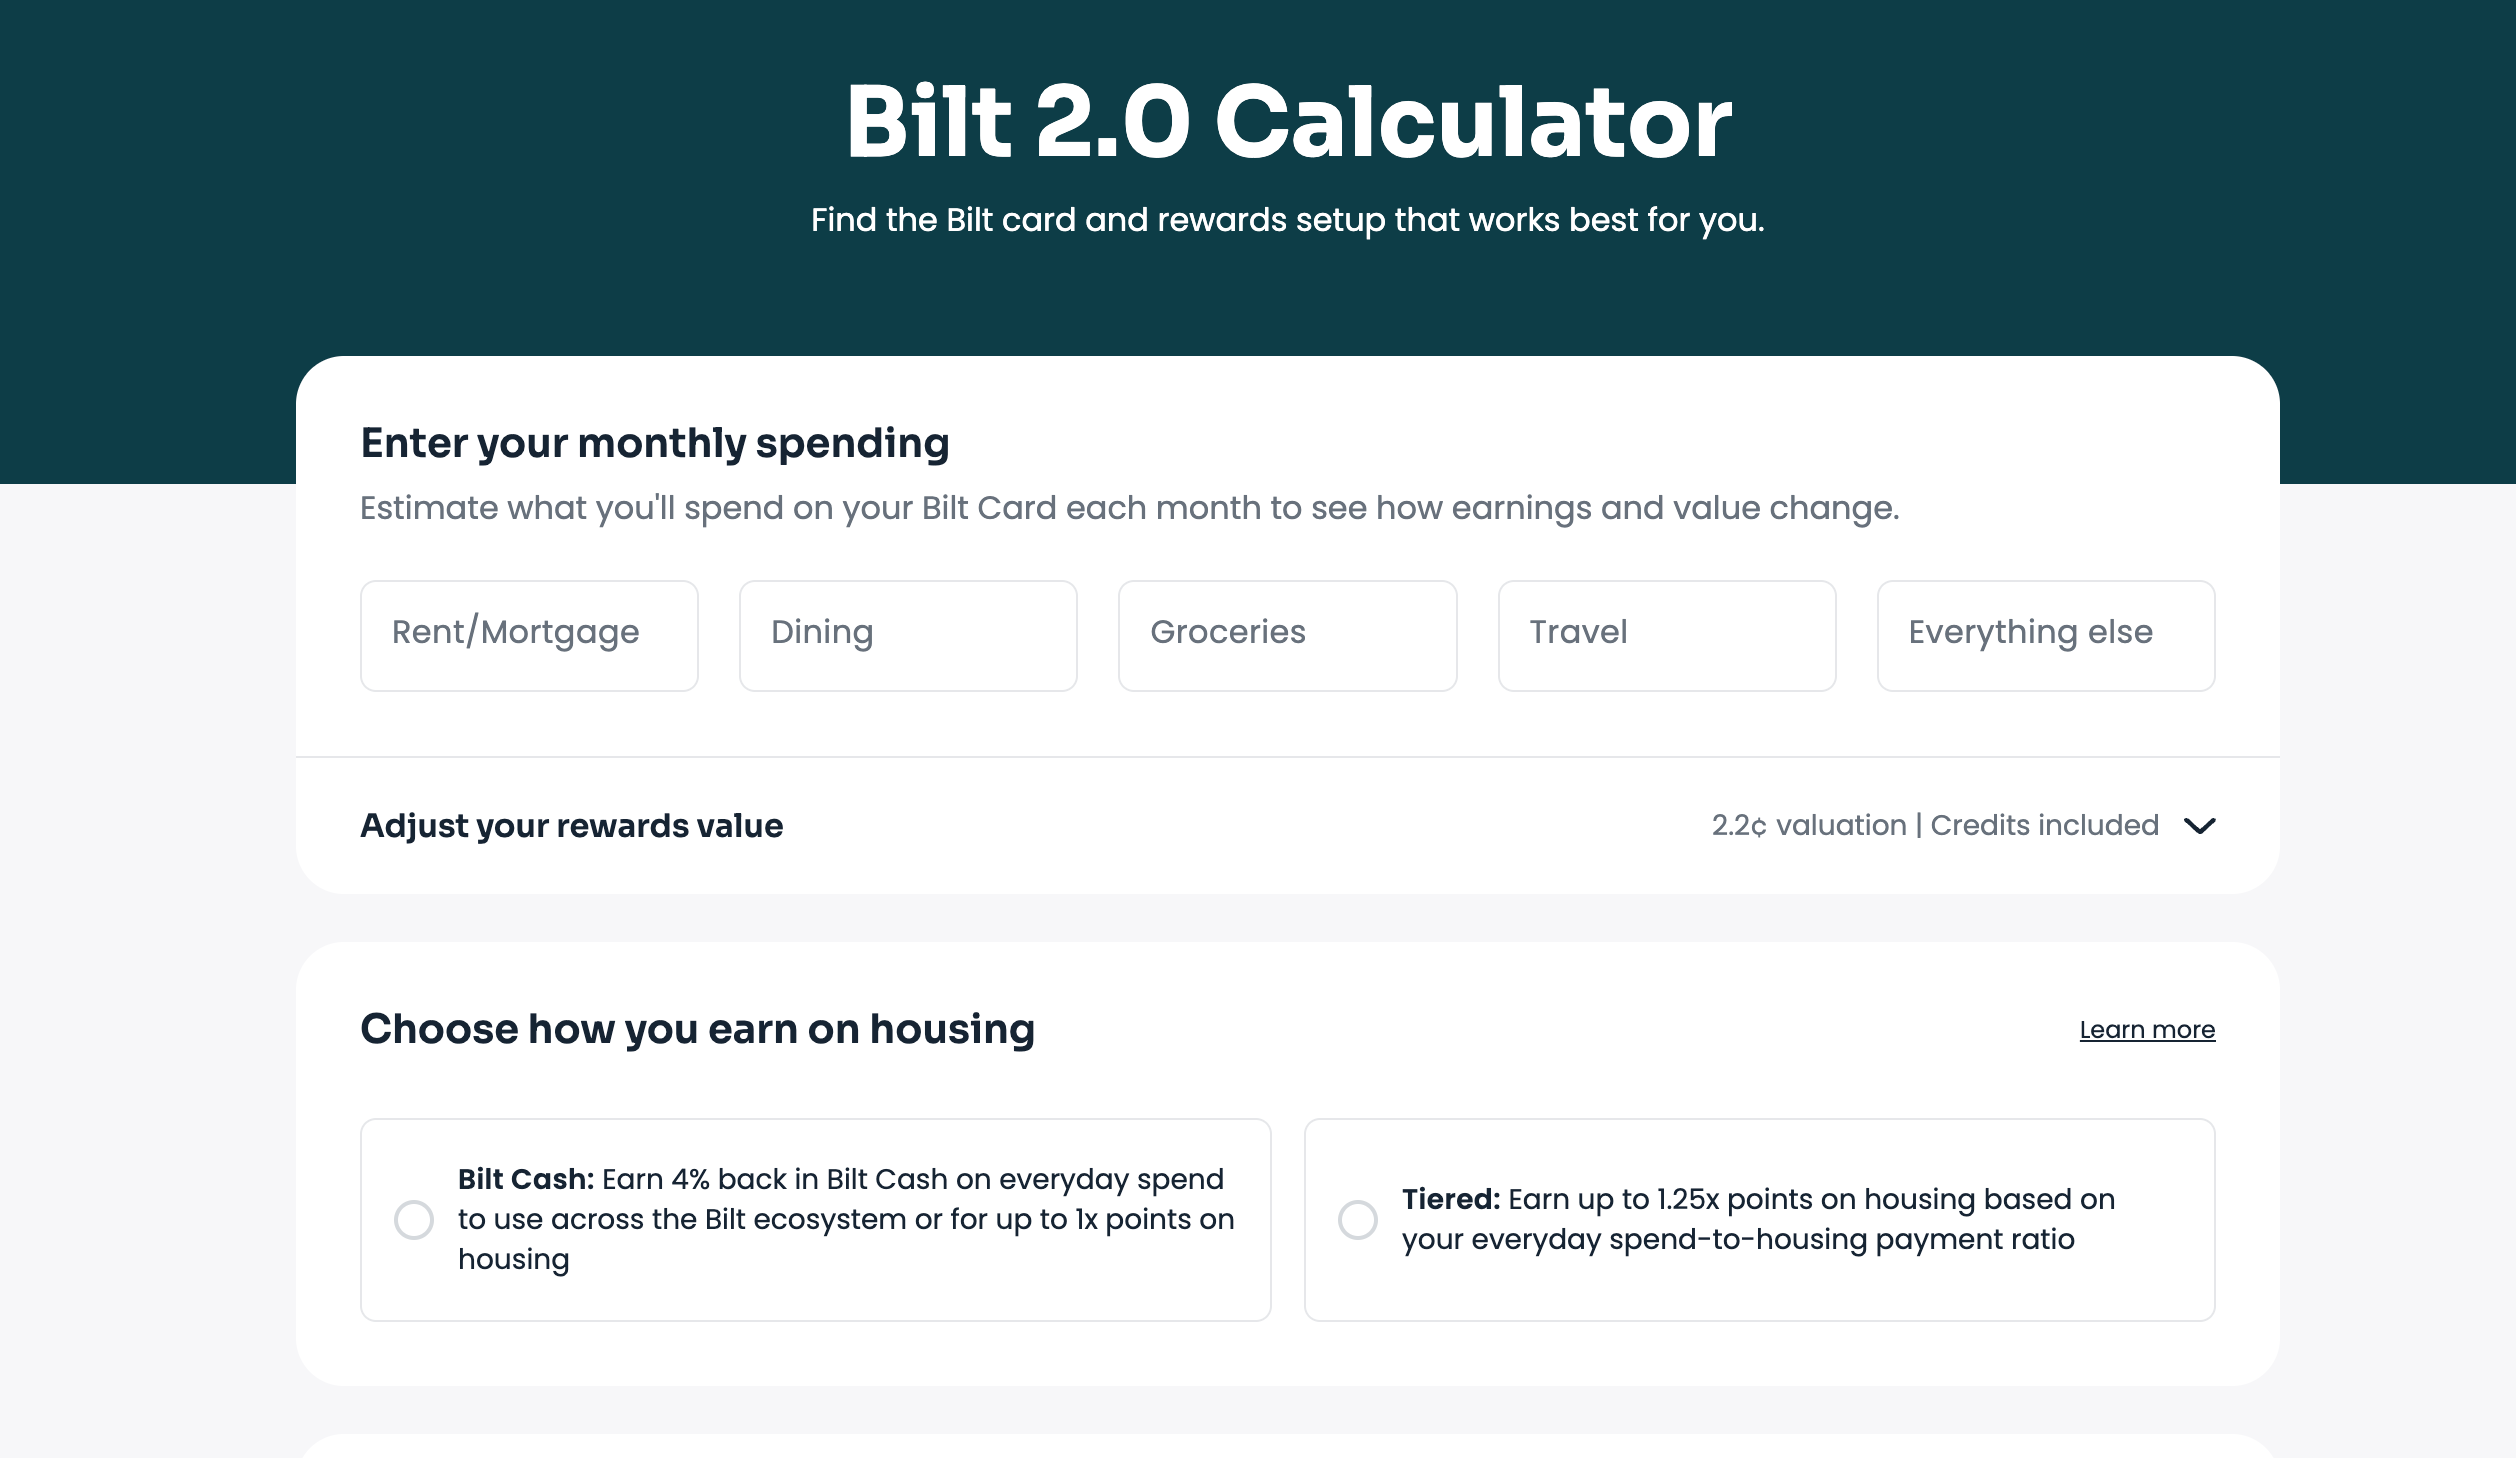The width and height of the screenshot is (2516, 1458).
Task: Click the Travel spending field
Action: tap(1666, 635)
